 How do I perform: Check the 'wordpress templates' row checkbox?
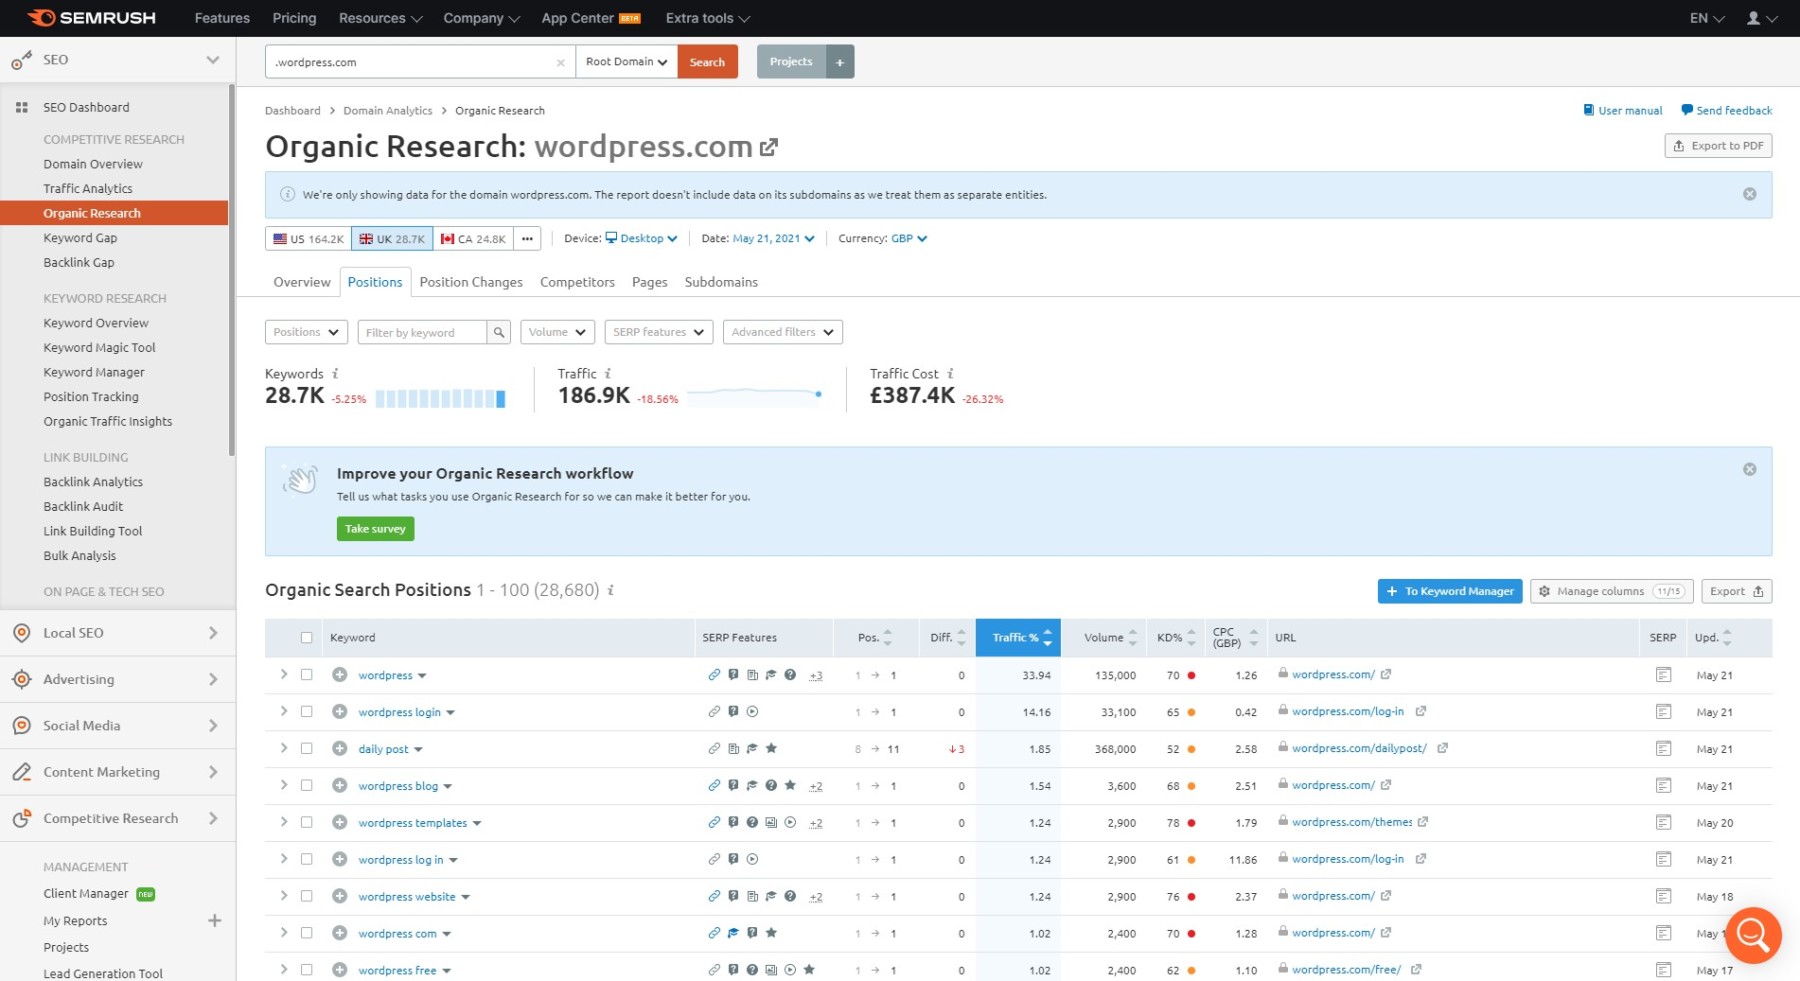(x=307, y=823)
